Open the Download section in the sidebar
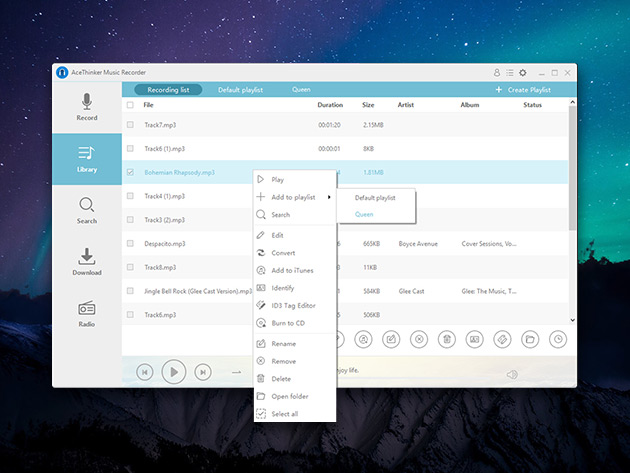Image resolution: width=630 pixels, height=473 pixels. pos(87,262)
